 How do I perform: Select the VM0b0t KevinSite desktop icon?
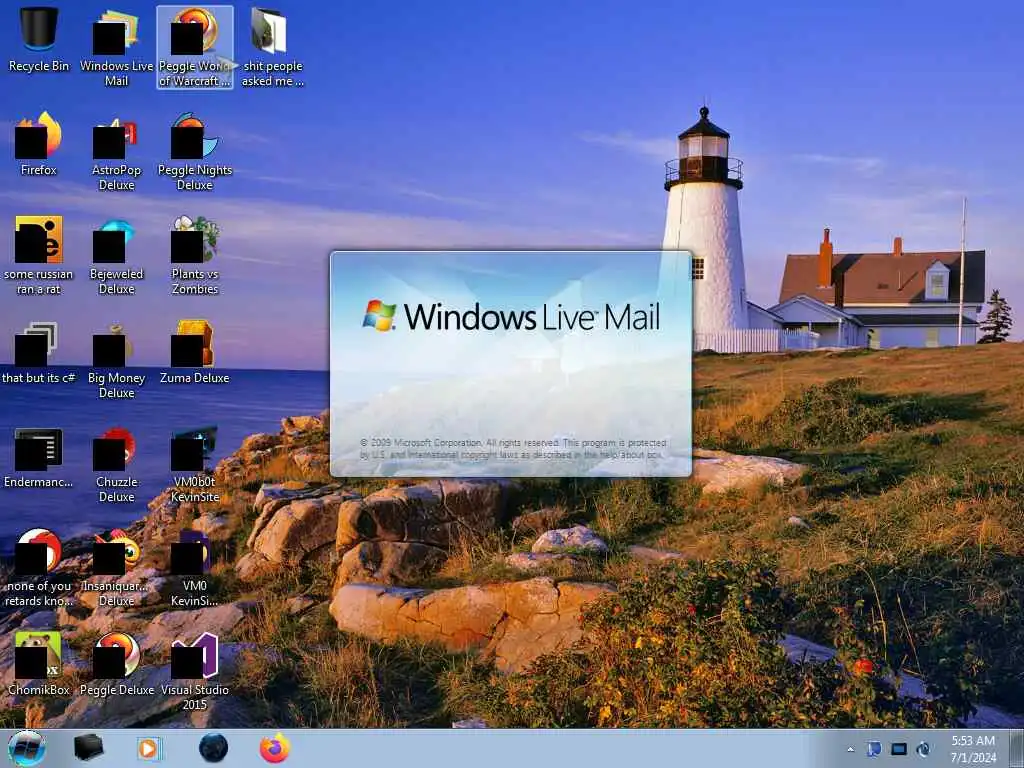(x=195, y=464)
